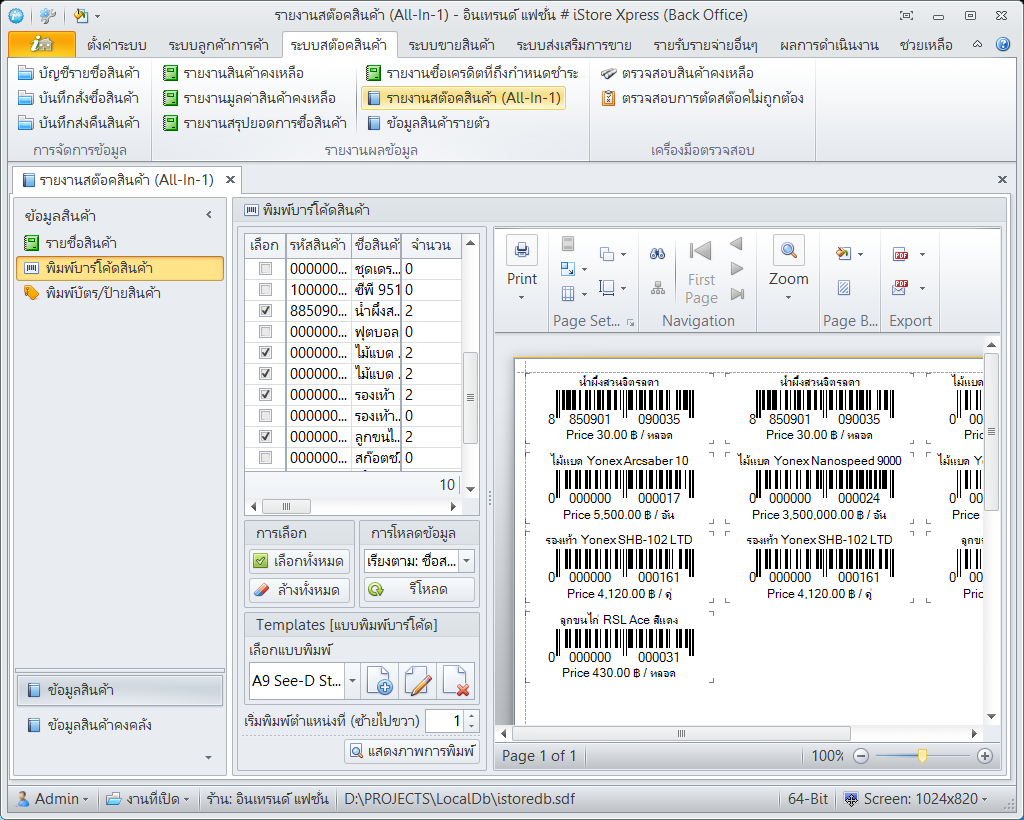
Task: Switch to the ผลการดำเนินงาน ribbon tab
Action: pyautogui.click(x=829, y=45)
